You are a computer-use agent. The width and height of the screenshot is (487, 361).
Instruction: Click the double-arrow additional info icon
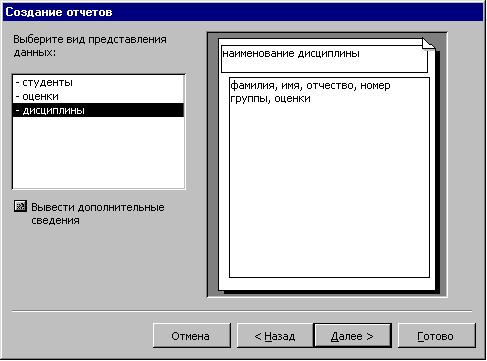[x=20, y=207]
